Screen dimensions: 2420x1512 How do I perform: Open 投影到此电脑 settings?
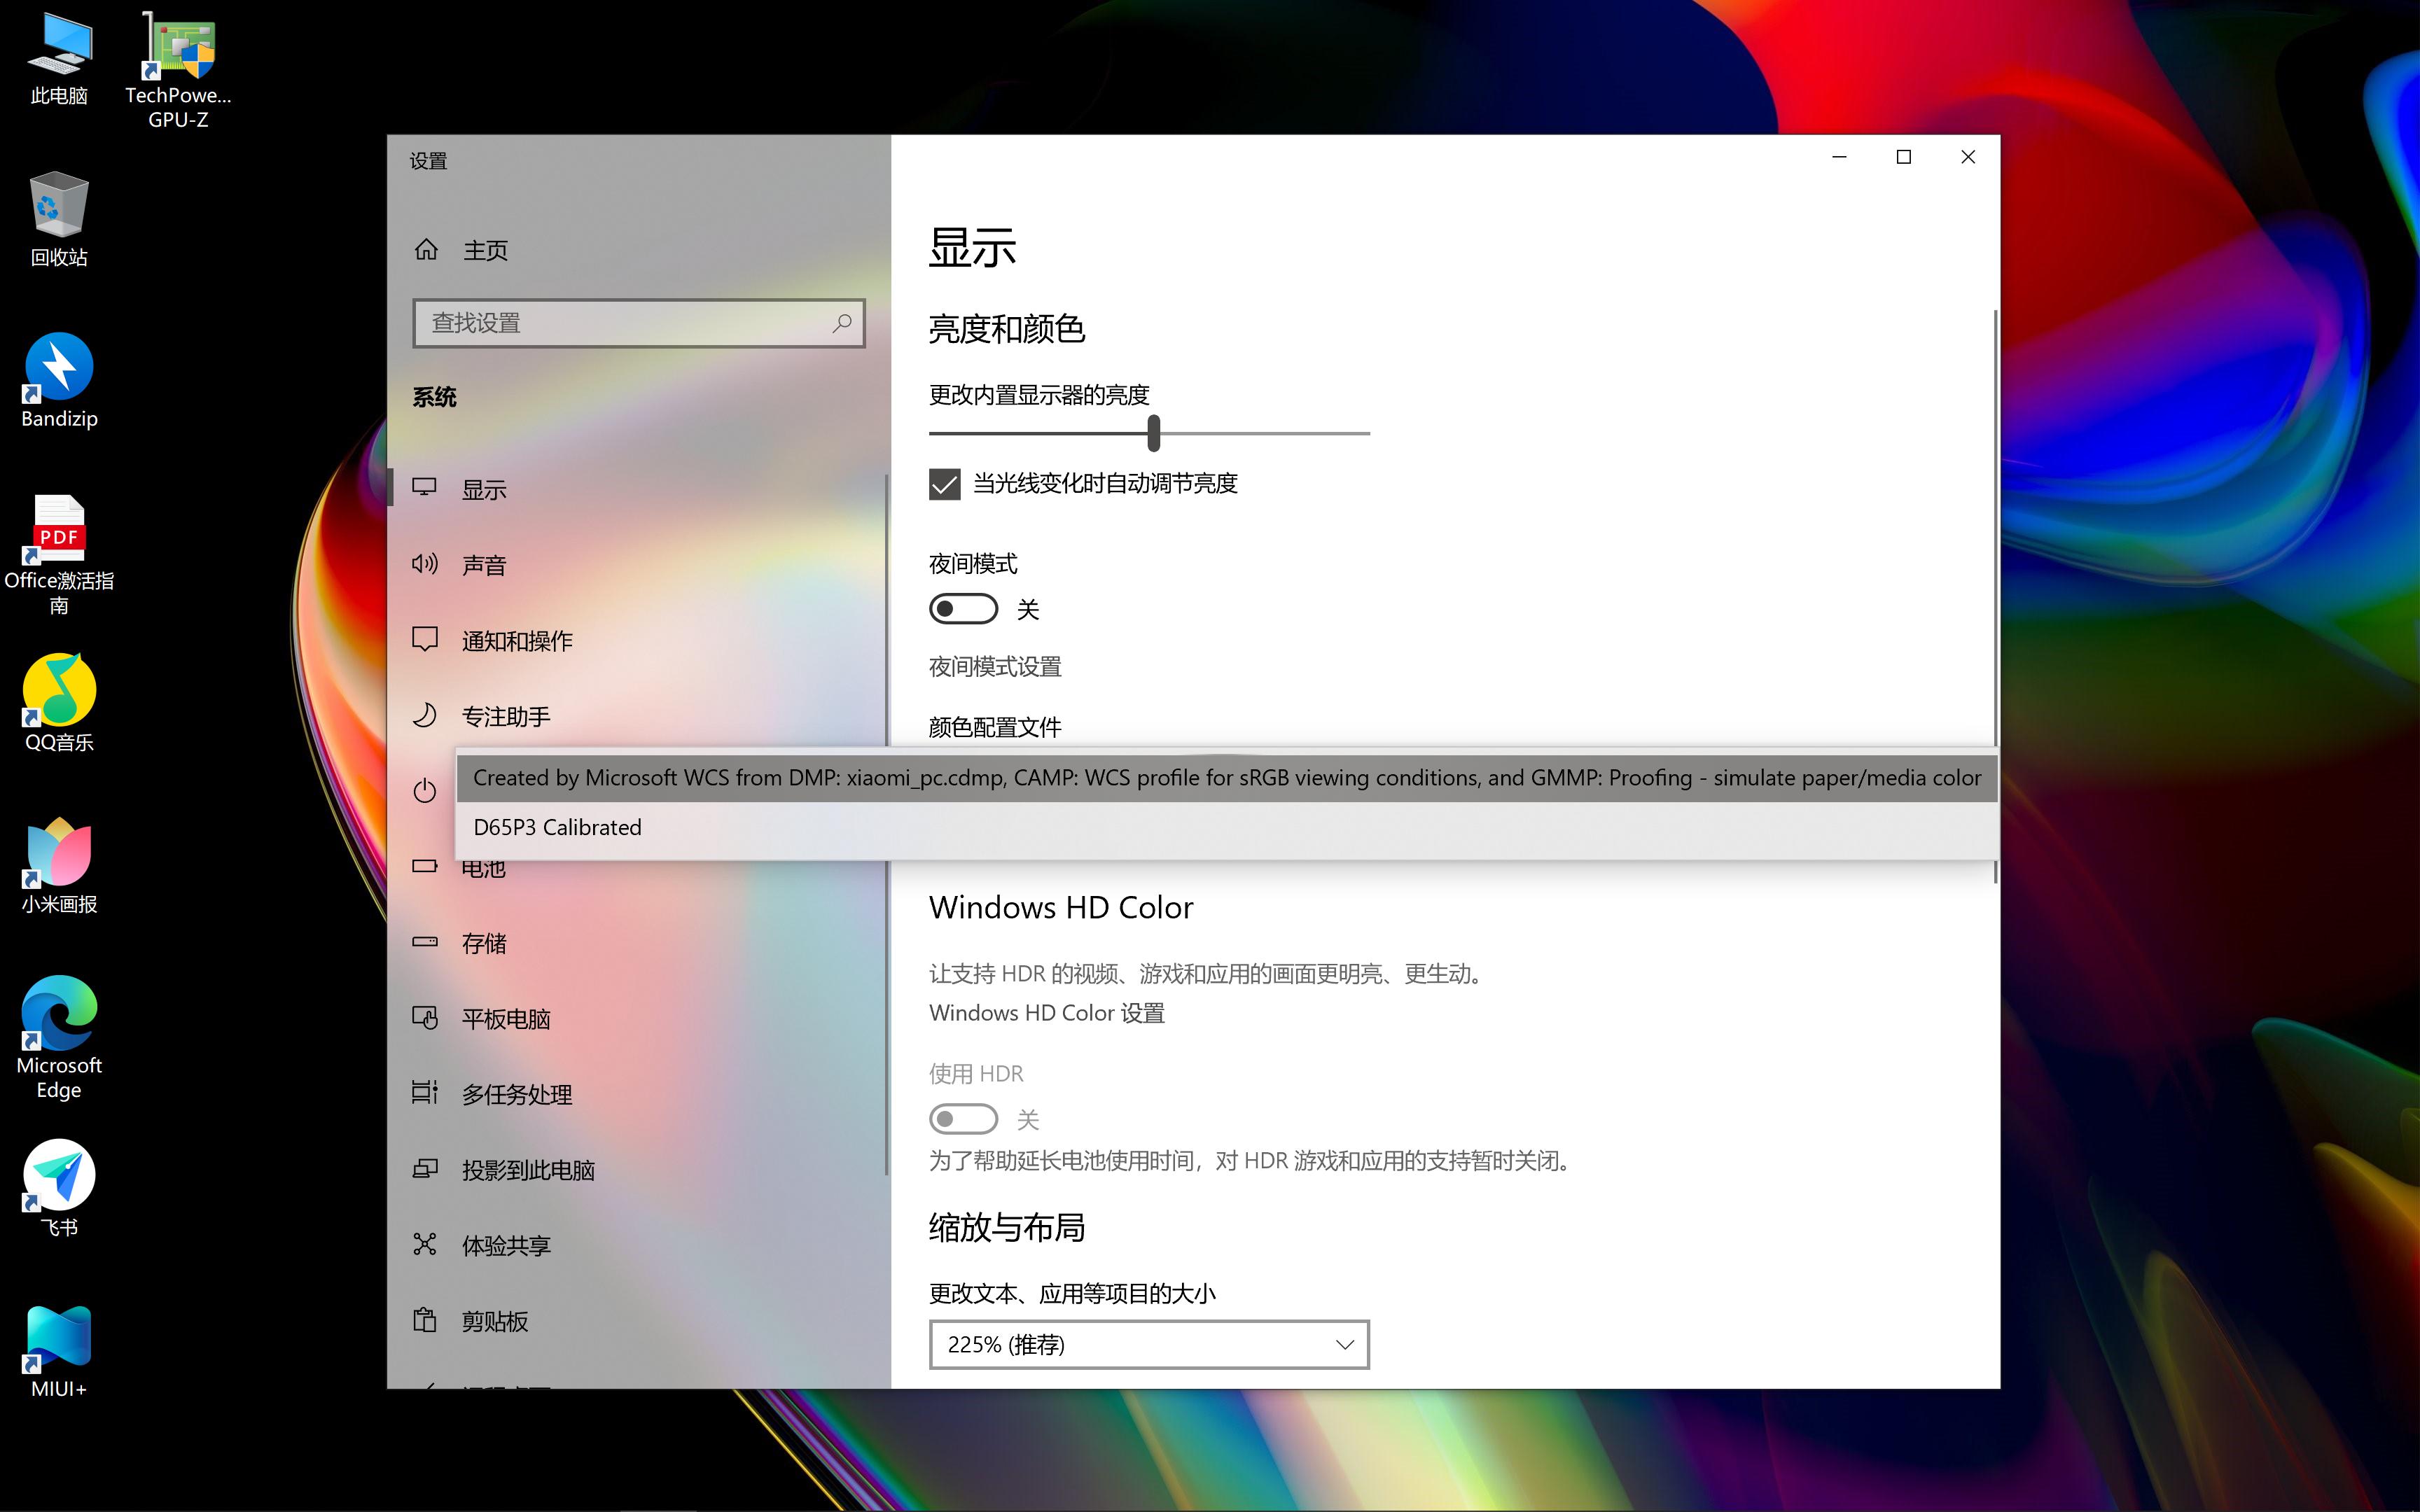528,1169
